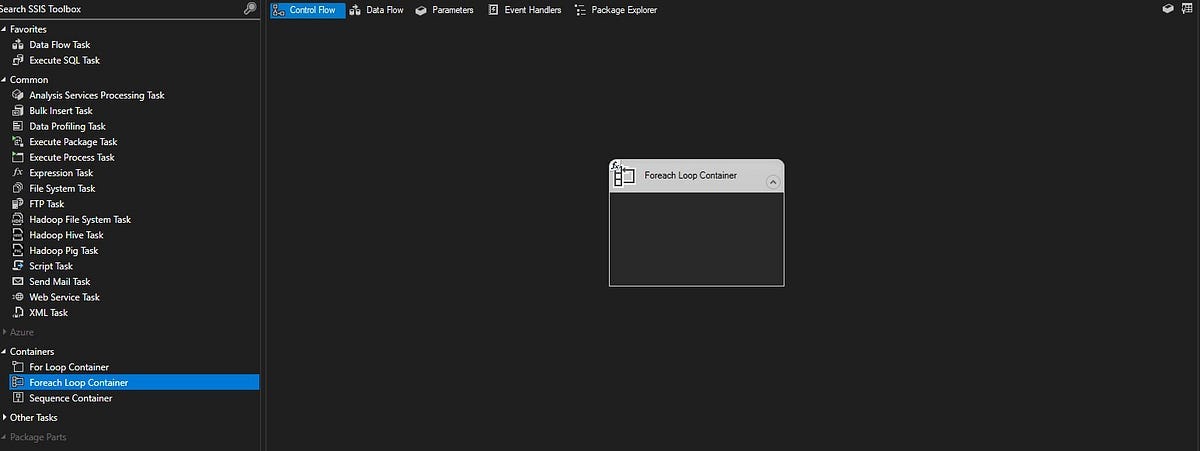Click the Bulk Insert Task icon
This screenshot has height=451, width=1200.
18,111
